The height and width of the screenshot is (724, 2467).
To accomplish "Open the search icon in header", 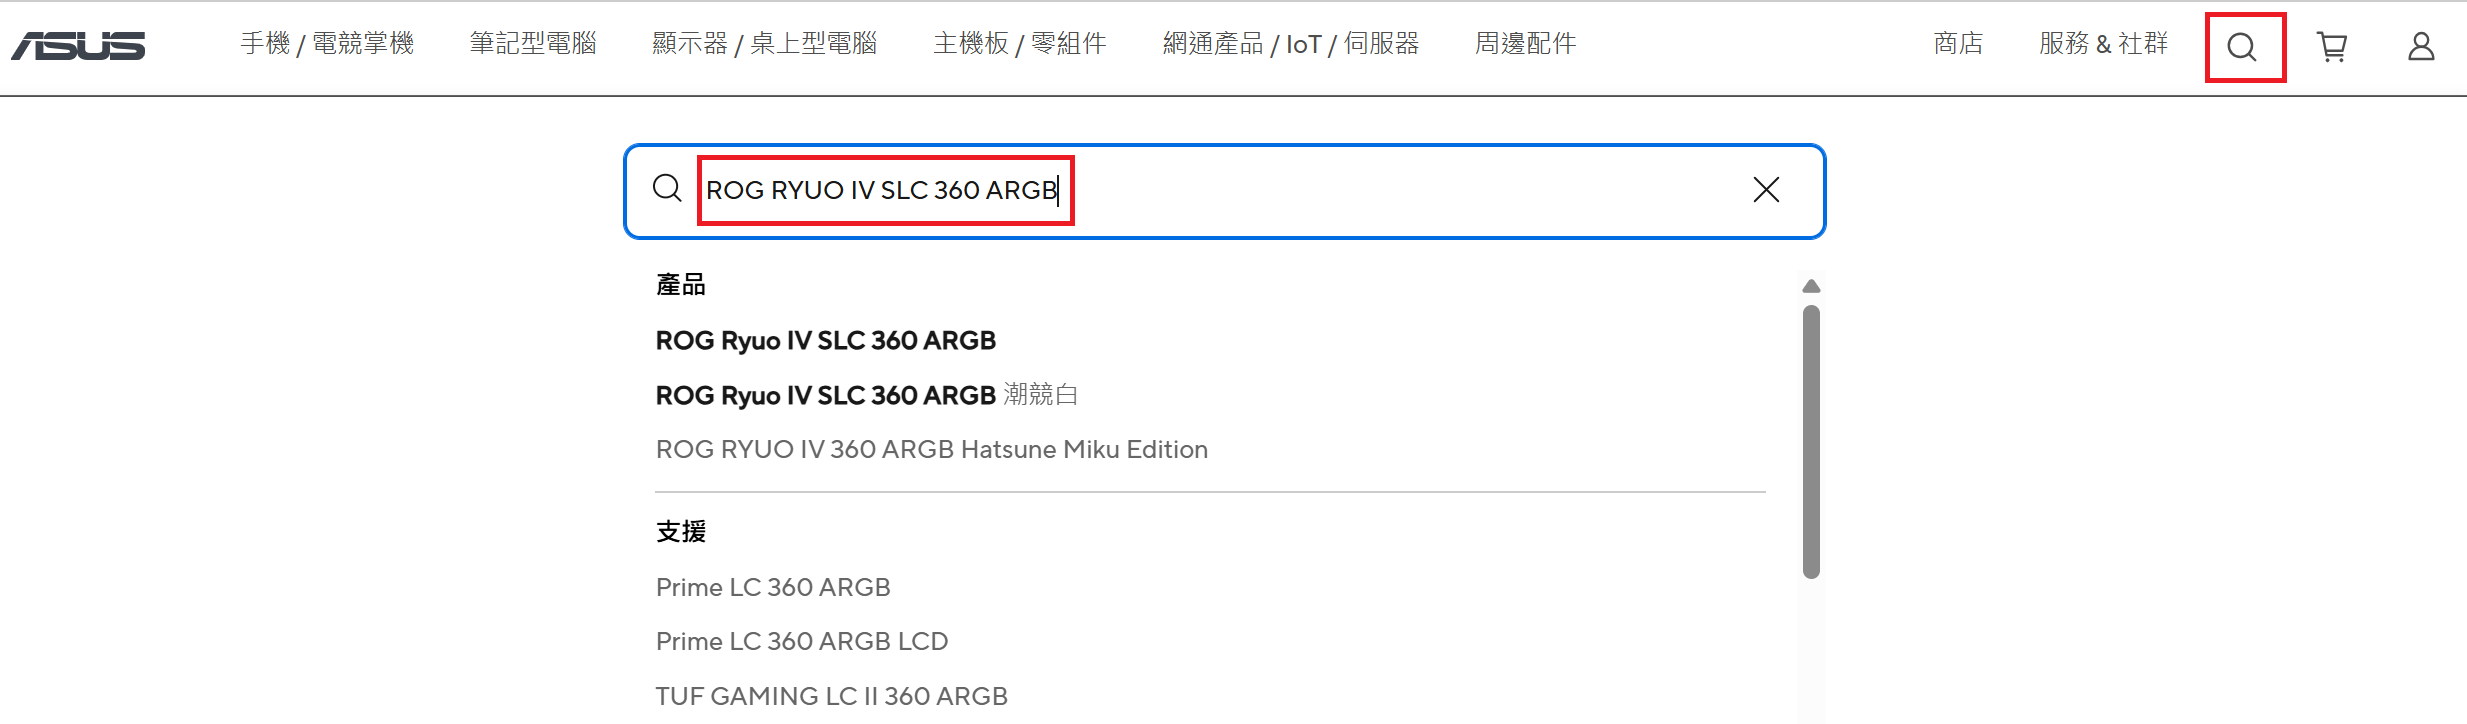I will (2243, 47).
